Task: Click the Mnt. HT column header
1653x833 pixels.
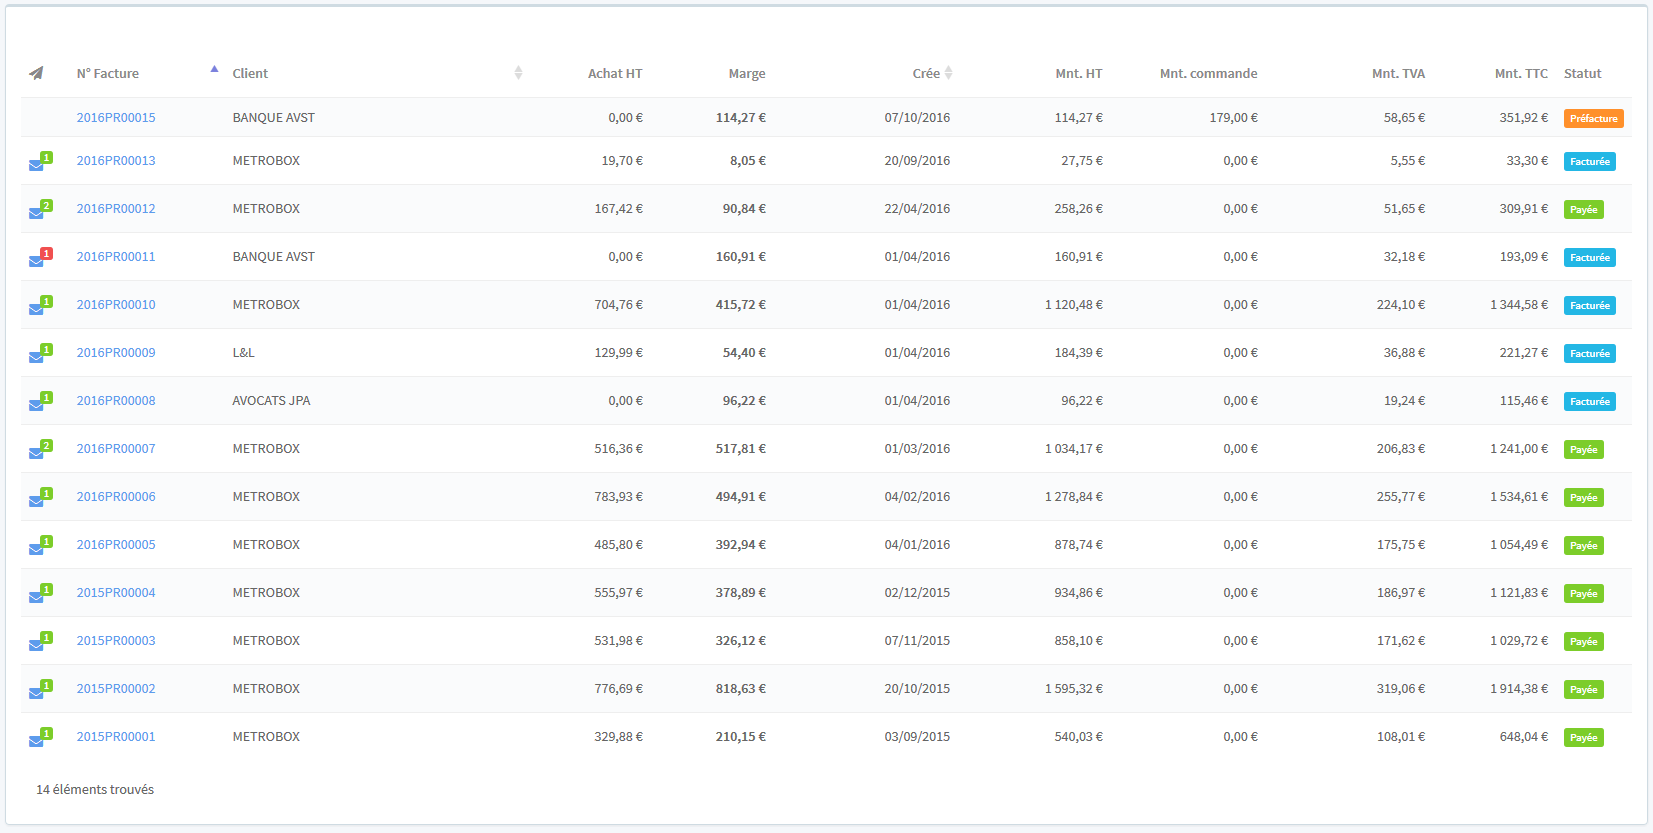Action: coord(1079,73)
